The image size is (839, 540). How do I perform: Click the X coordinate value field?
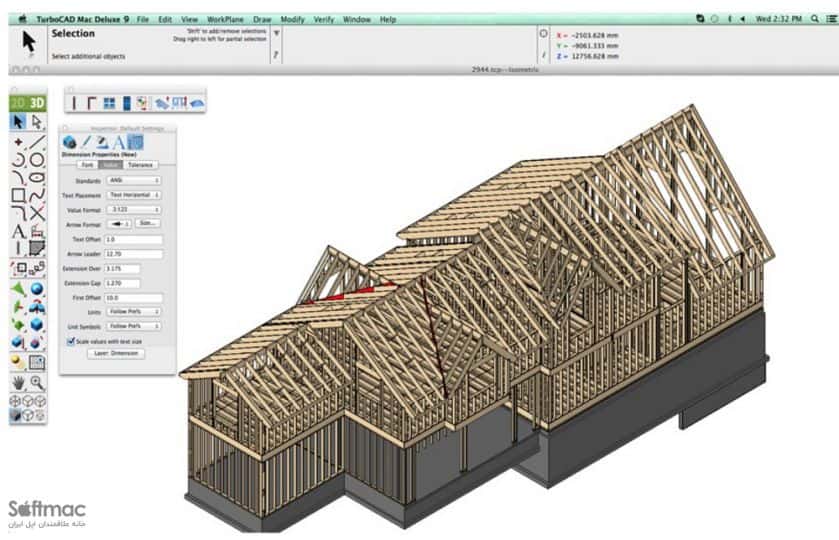[594, 35]
